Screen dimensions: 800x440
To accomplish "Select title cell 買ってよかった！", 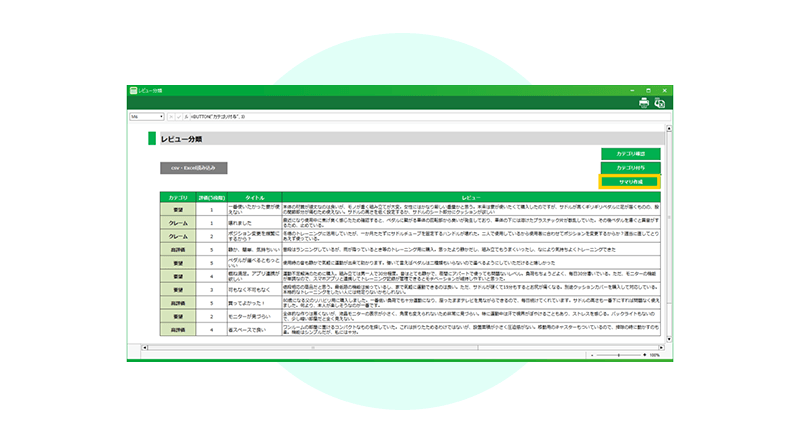I will 255,303.
